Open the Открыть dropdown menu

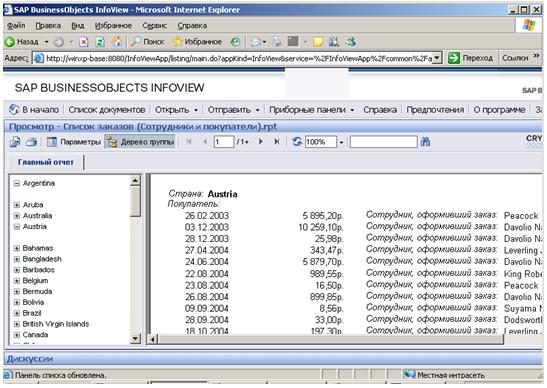click(177, 110)
